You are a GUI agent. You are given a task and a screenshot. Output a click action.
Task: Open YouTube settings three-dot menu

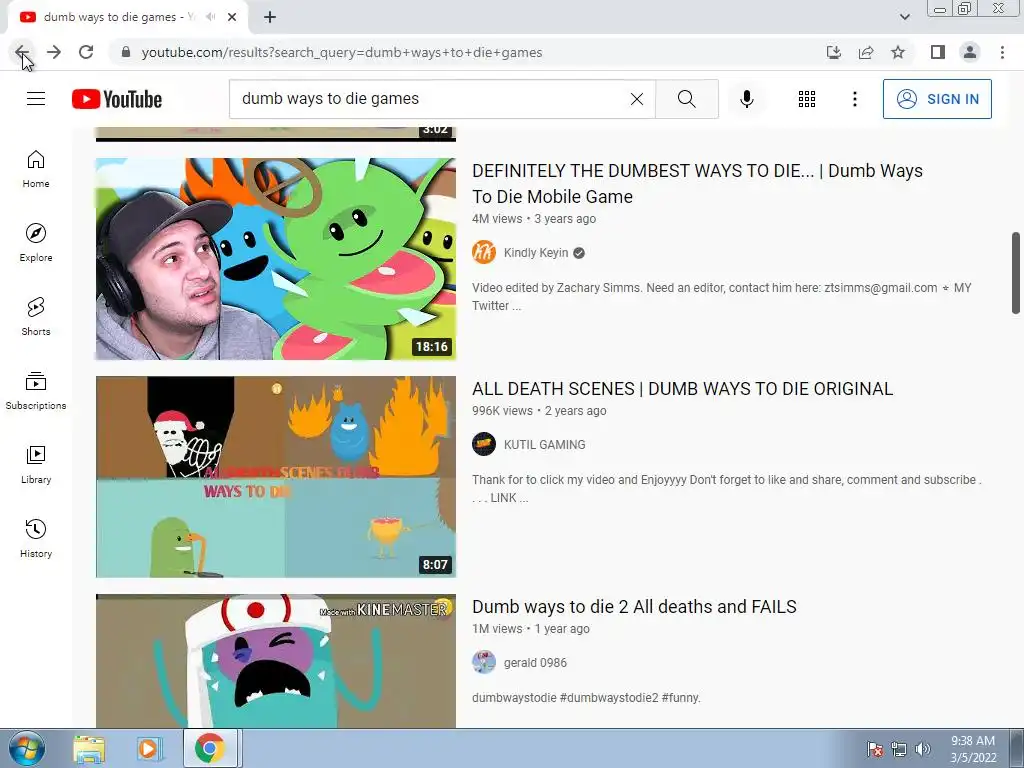tap(854, 99)
